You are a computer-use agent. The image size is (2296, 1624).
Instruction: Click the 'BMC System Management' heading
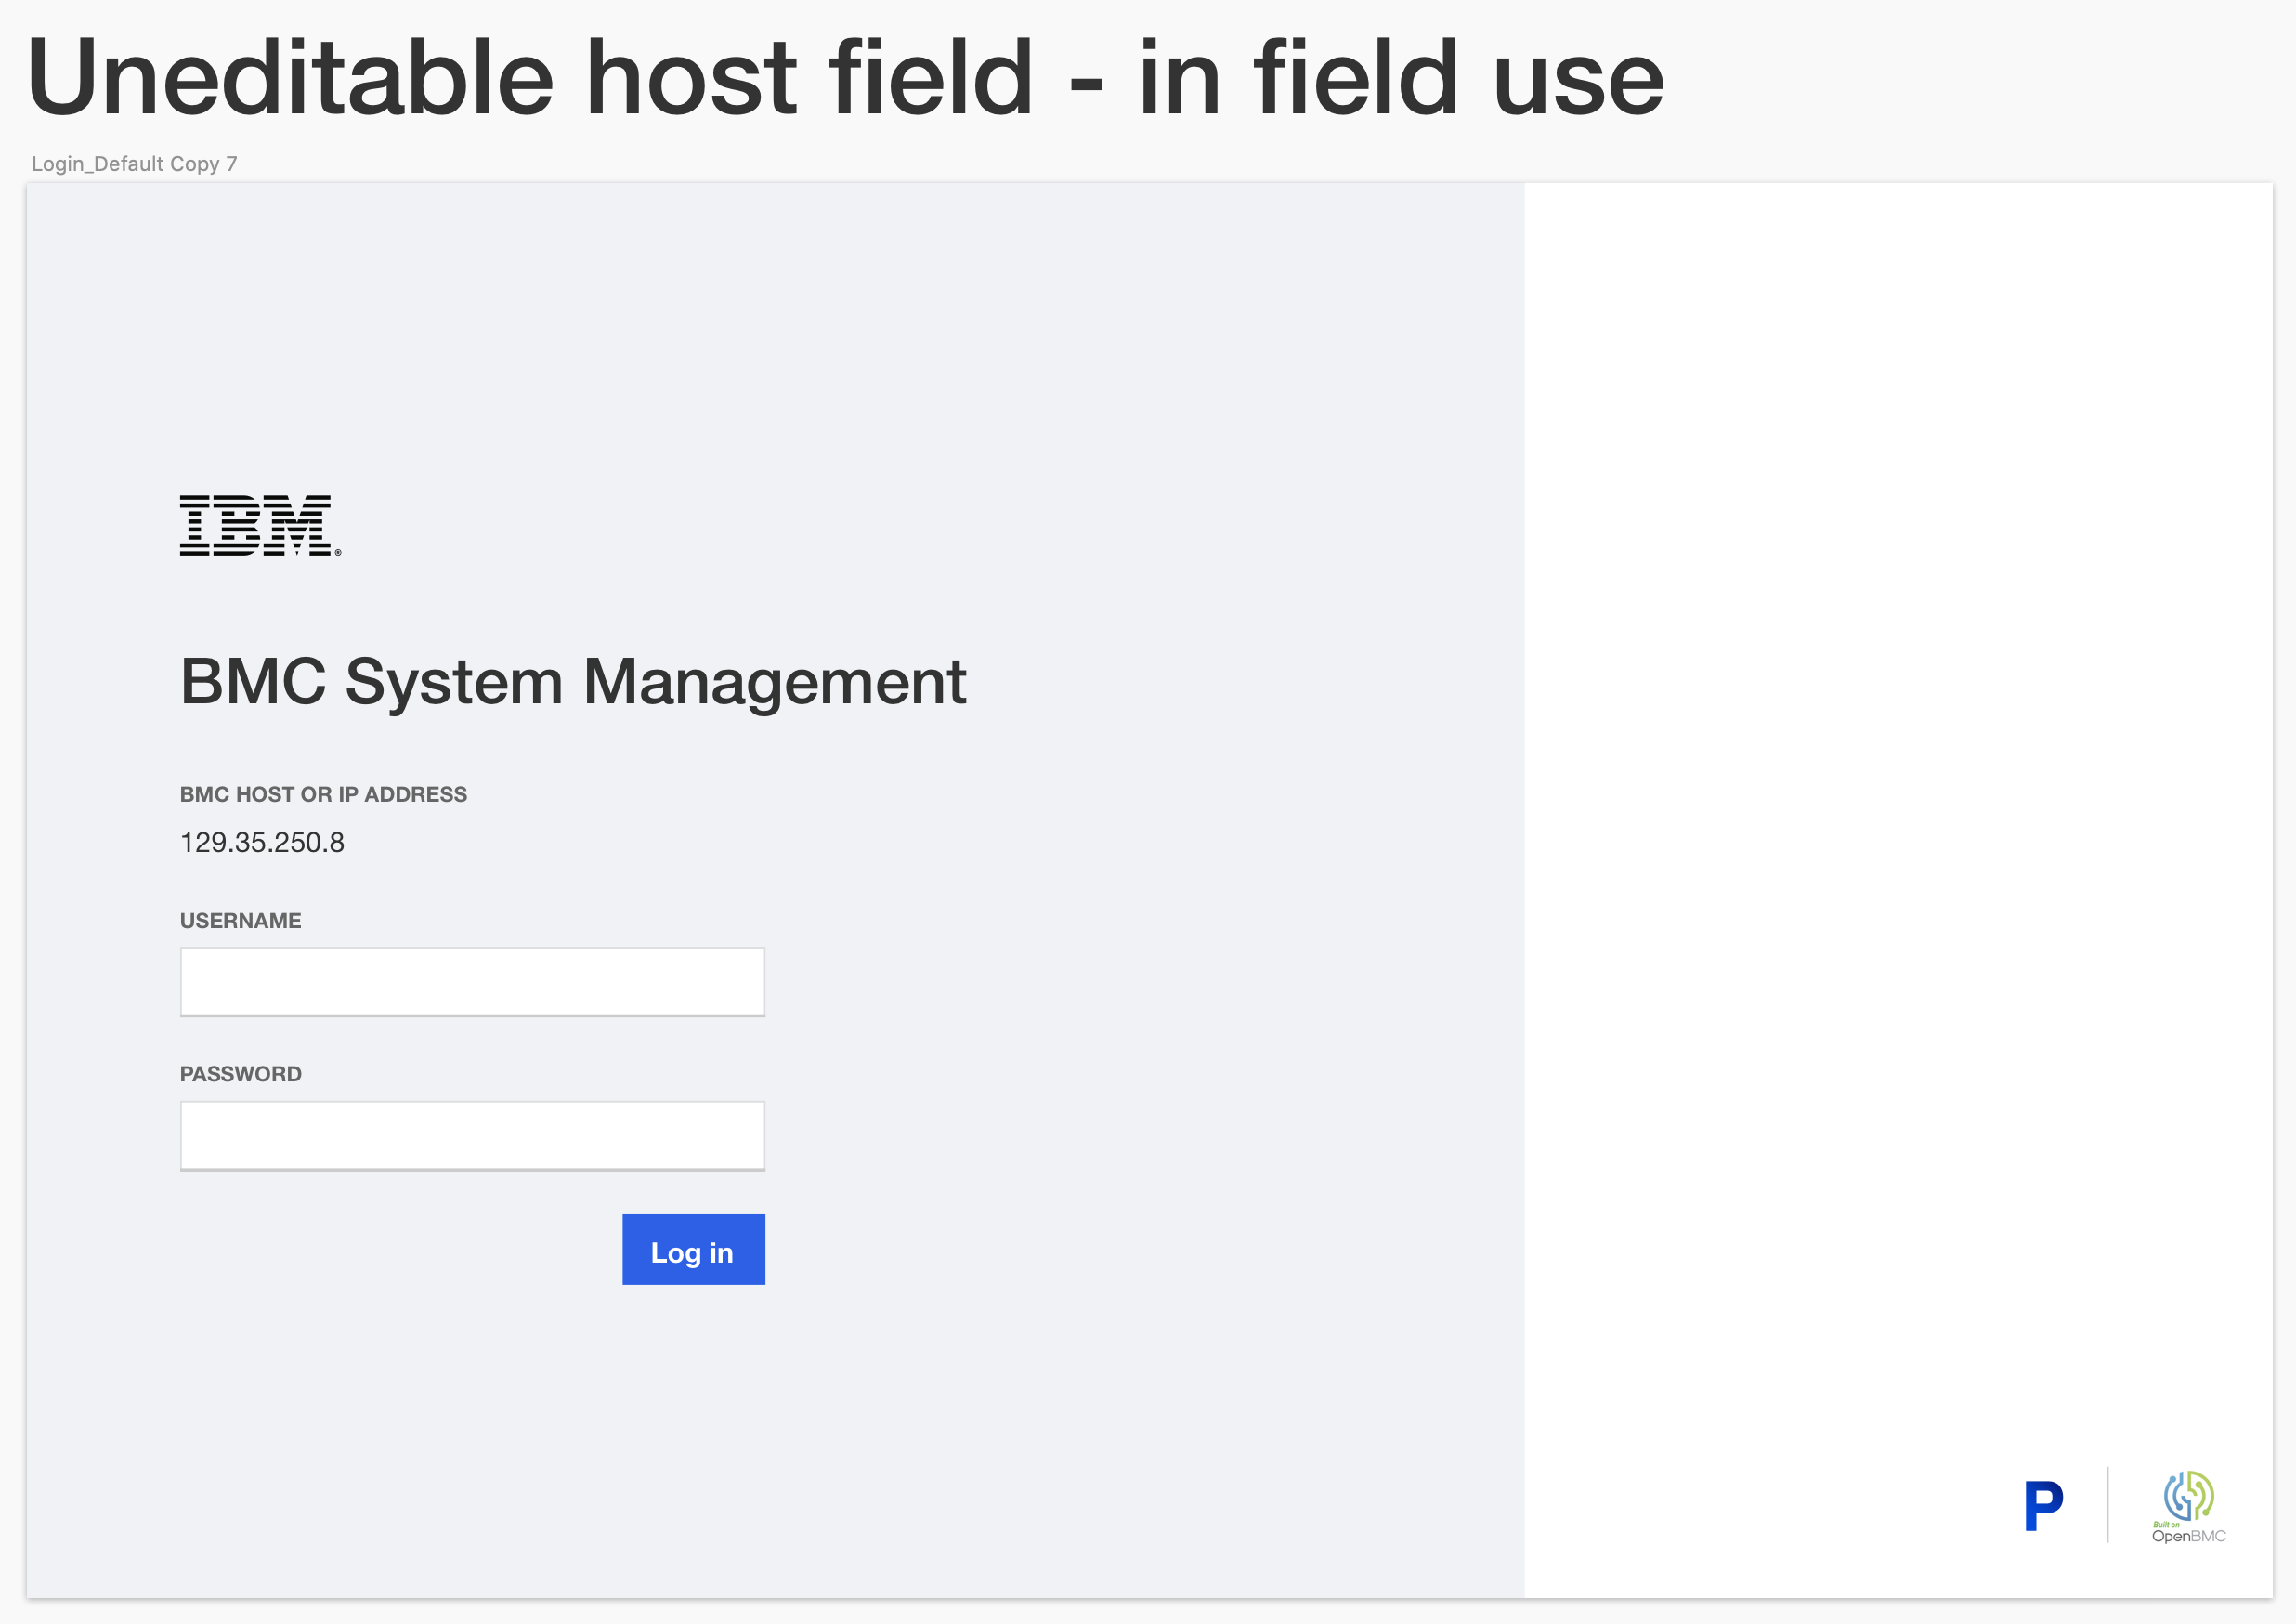click(x=572, y=681)
